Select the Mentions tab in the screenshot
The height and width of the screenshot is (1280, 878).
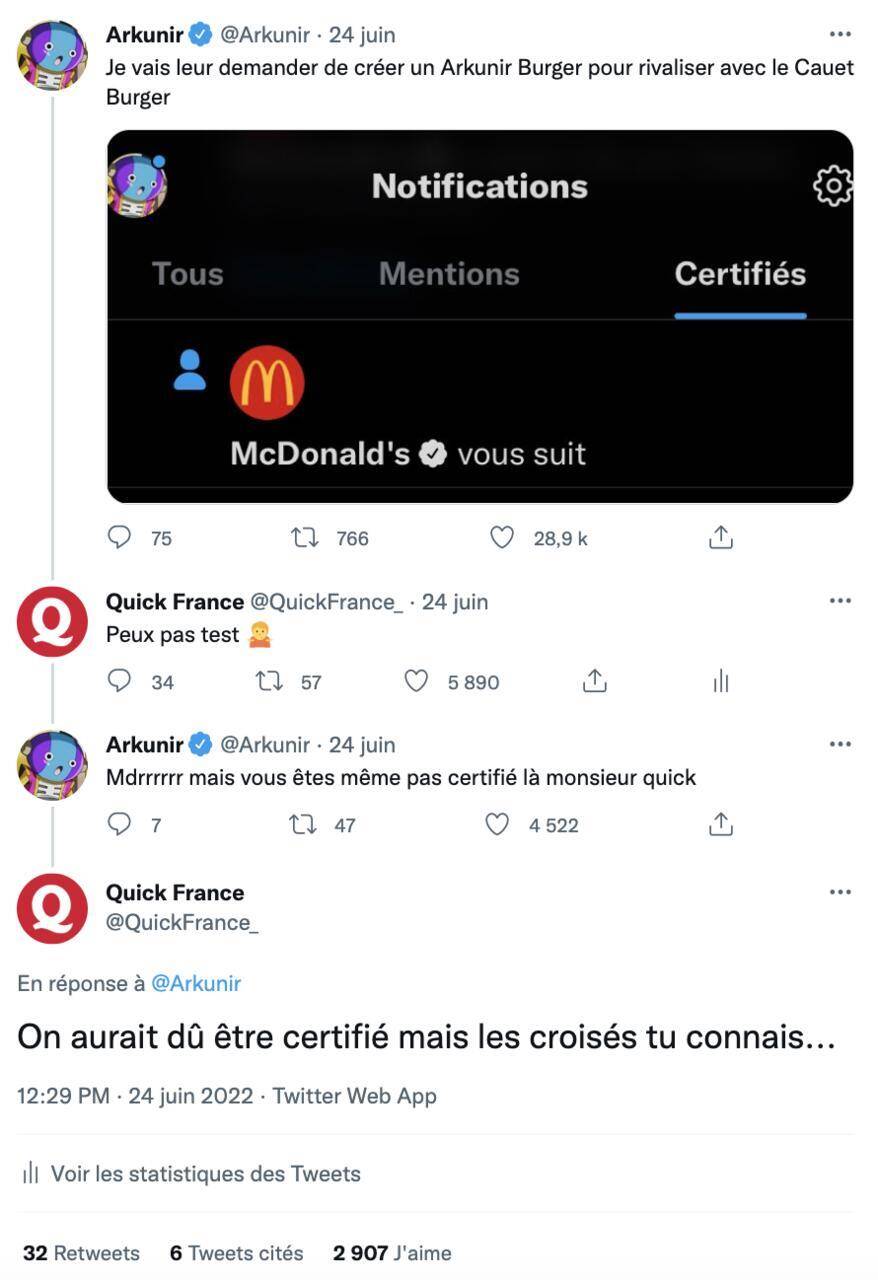click(449, 274)
